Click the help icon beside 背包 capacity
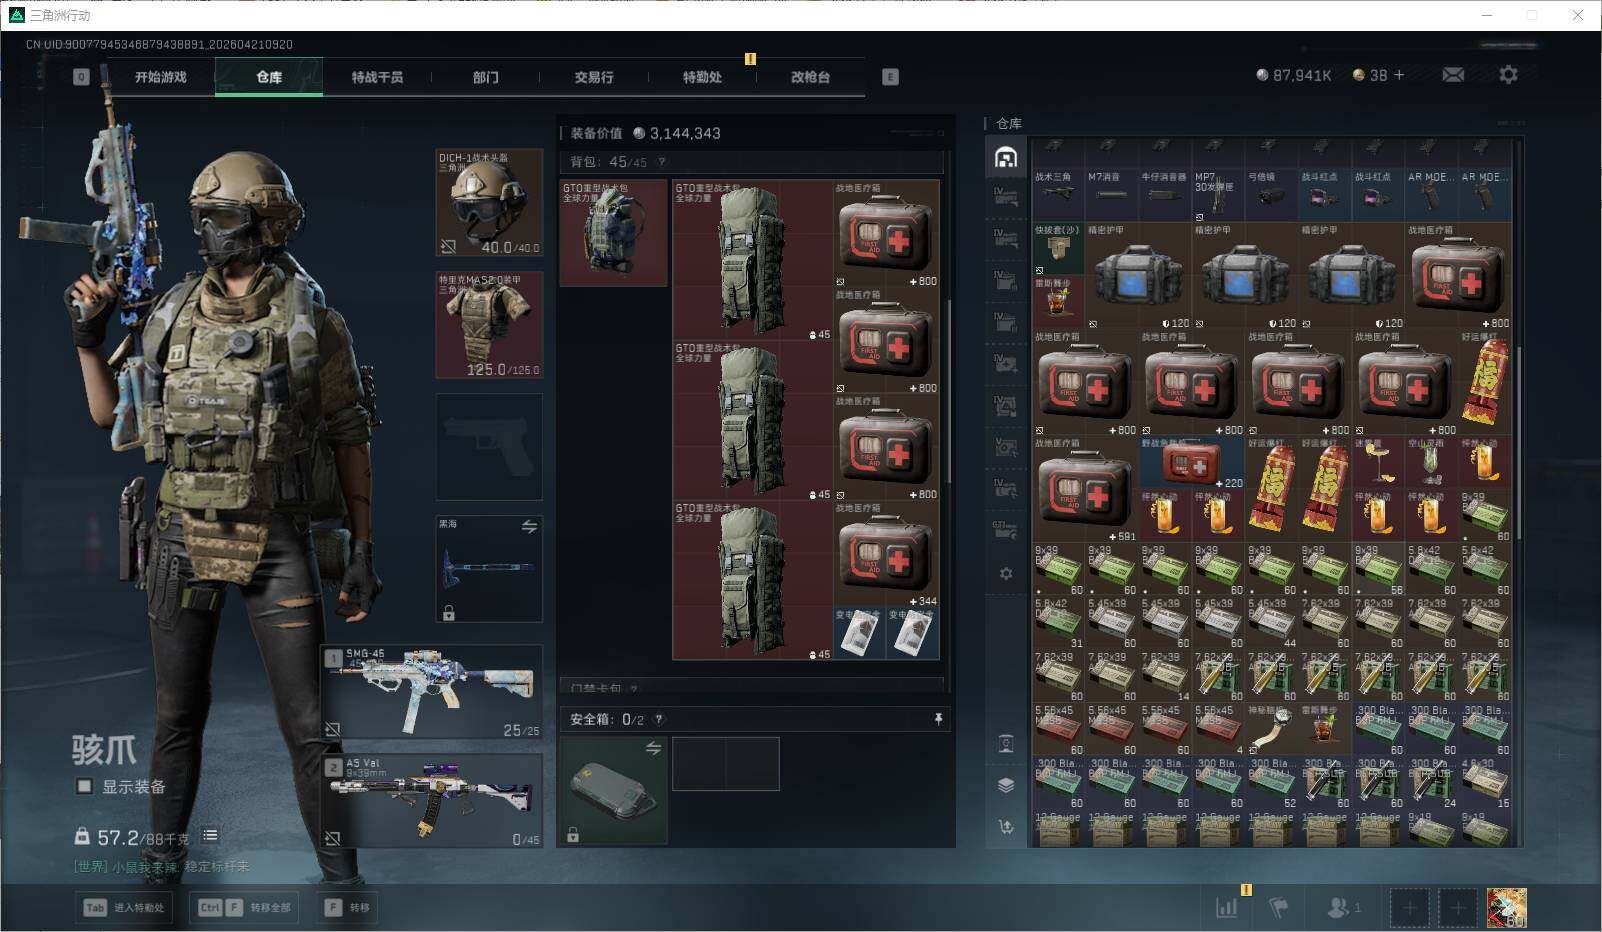Viewport: 1602px width, 932px height. pos(661,162)
